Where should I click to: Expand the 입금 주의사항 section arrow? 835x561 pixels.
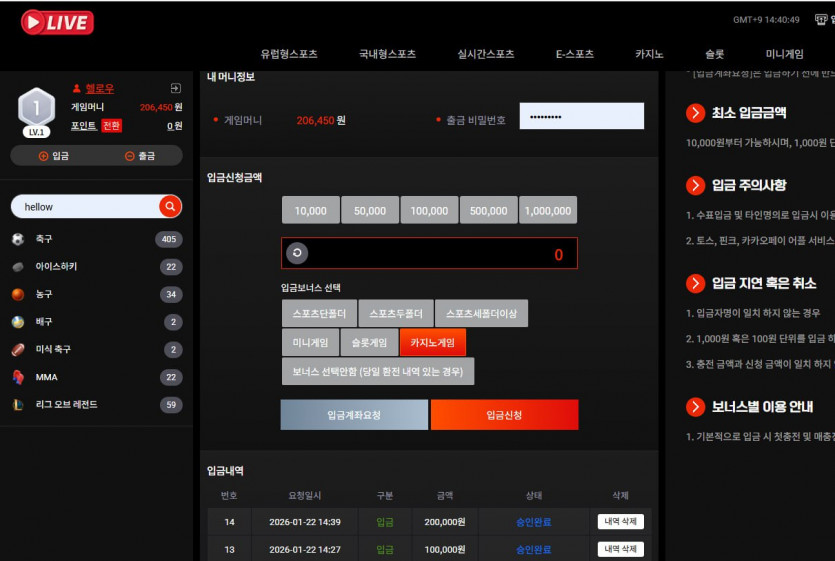pos(695,185)
